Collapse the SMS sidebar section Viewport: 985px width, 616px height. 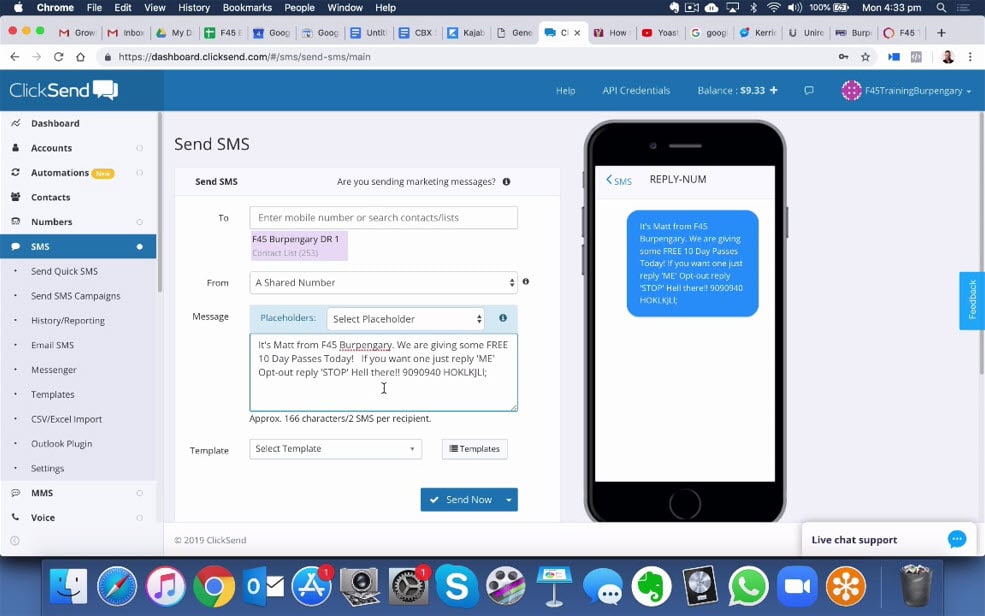click(x=78, y=247)
